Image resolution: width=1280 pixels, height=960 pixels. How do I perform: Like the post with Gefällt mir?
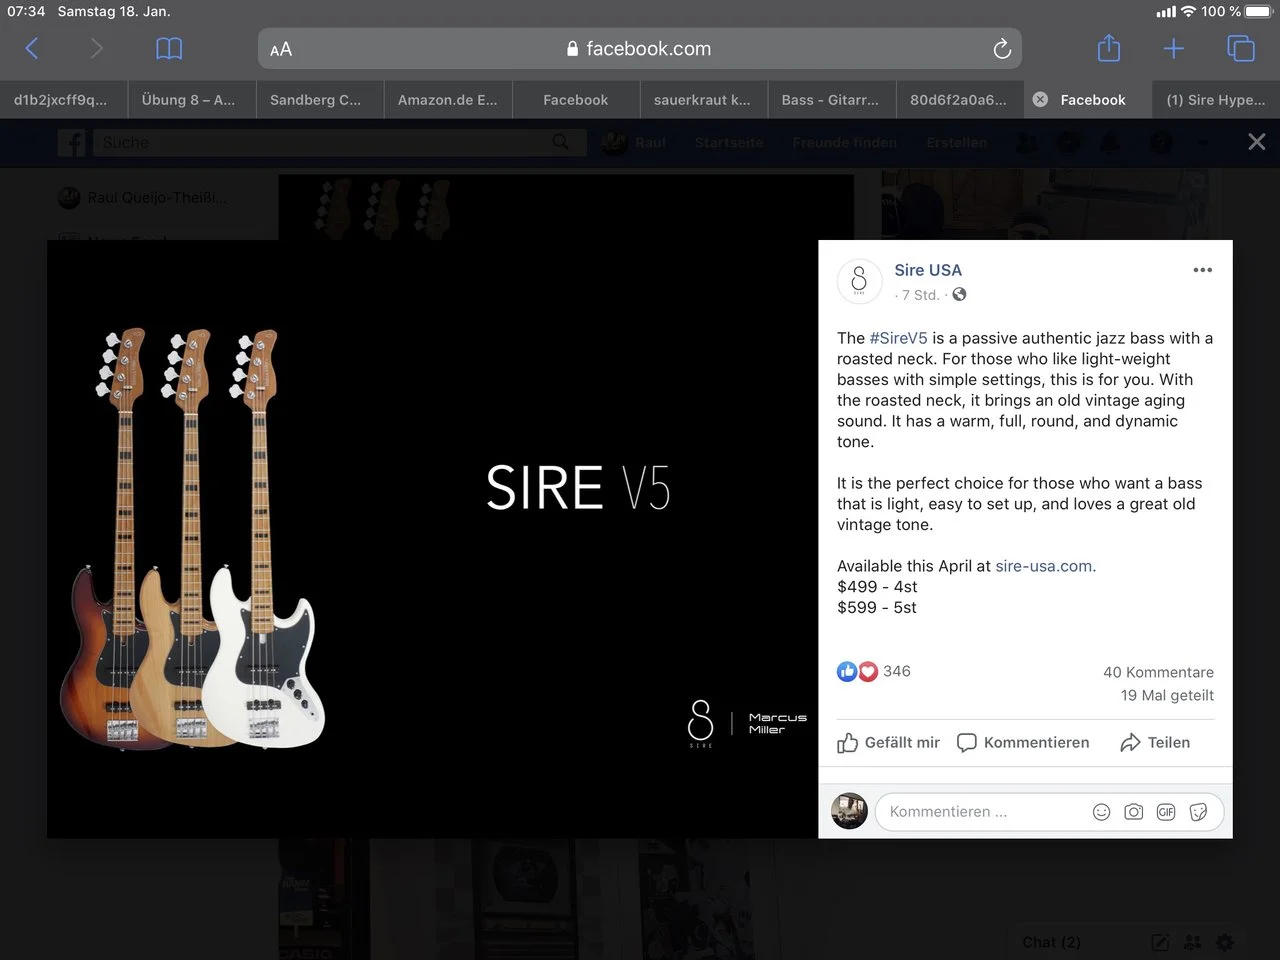(888, 742)
